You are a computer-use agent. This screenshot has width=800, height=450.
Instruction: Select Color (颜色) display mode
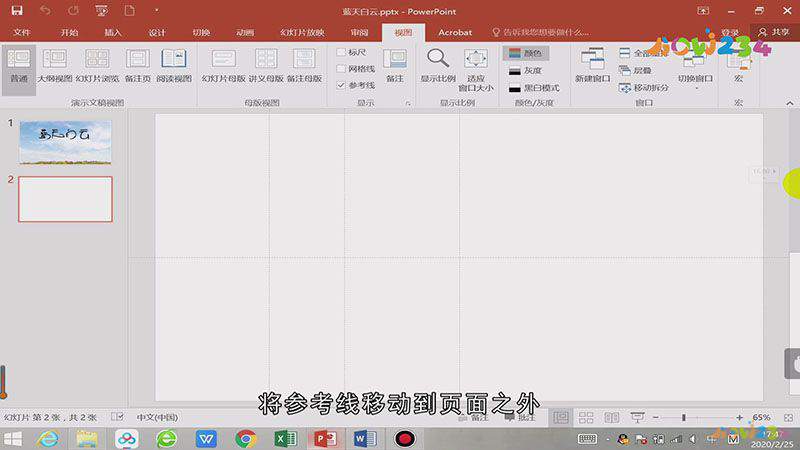[526, 53]
